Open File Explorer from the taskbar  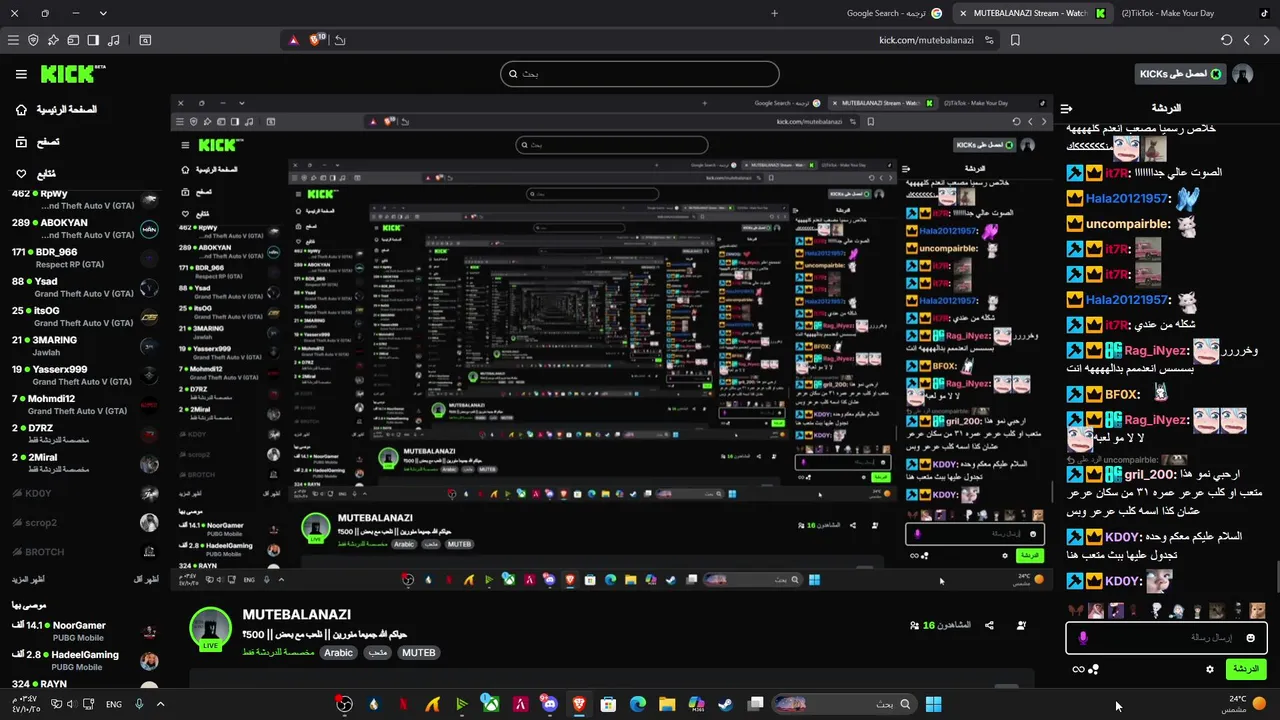[667, 704]
